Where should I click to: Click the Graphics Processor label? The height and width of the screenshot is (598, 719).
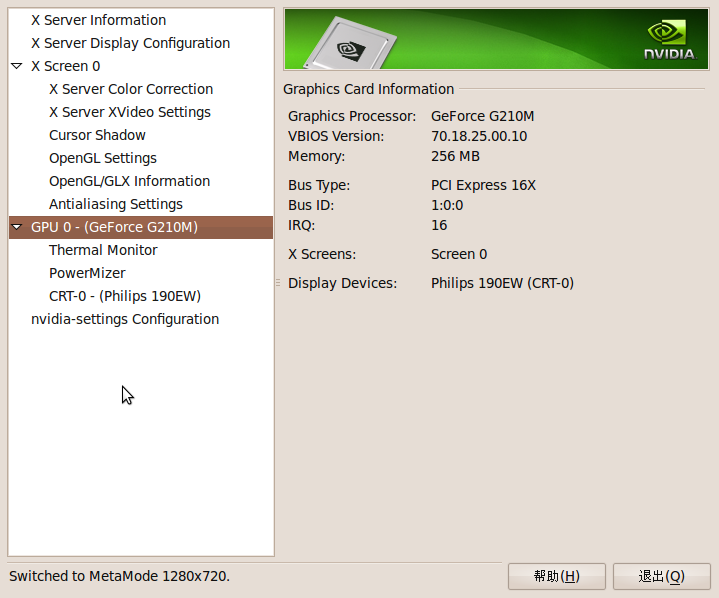352,116
